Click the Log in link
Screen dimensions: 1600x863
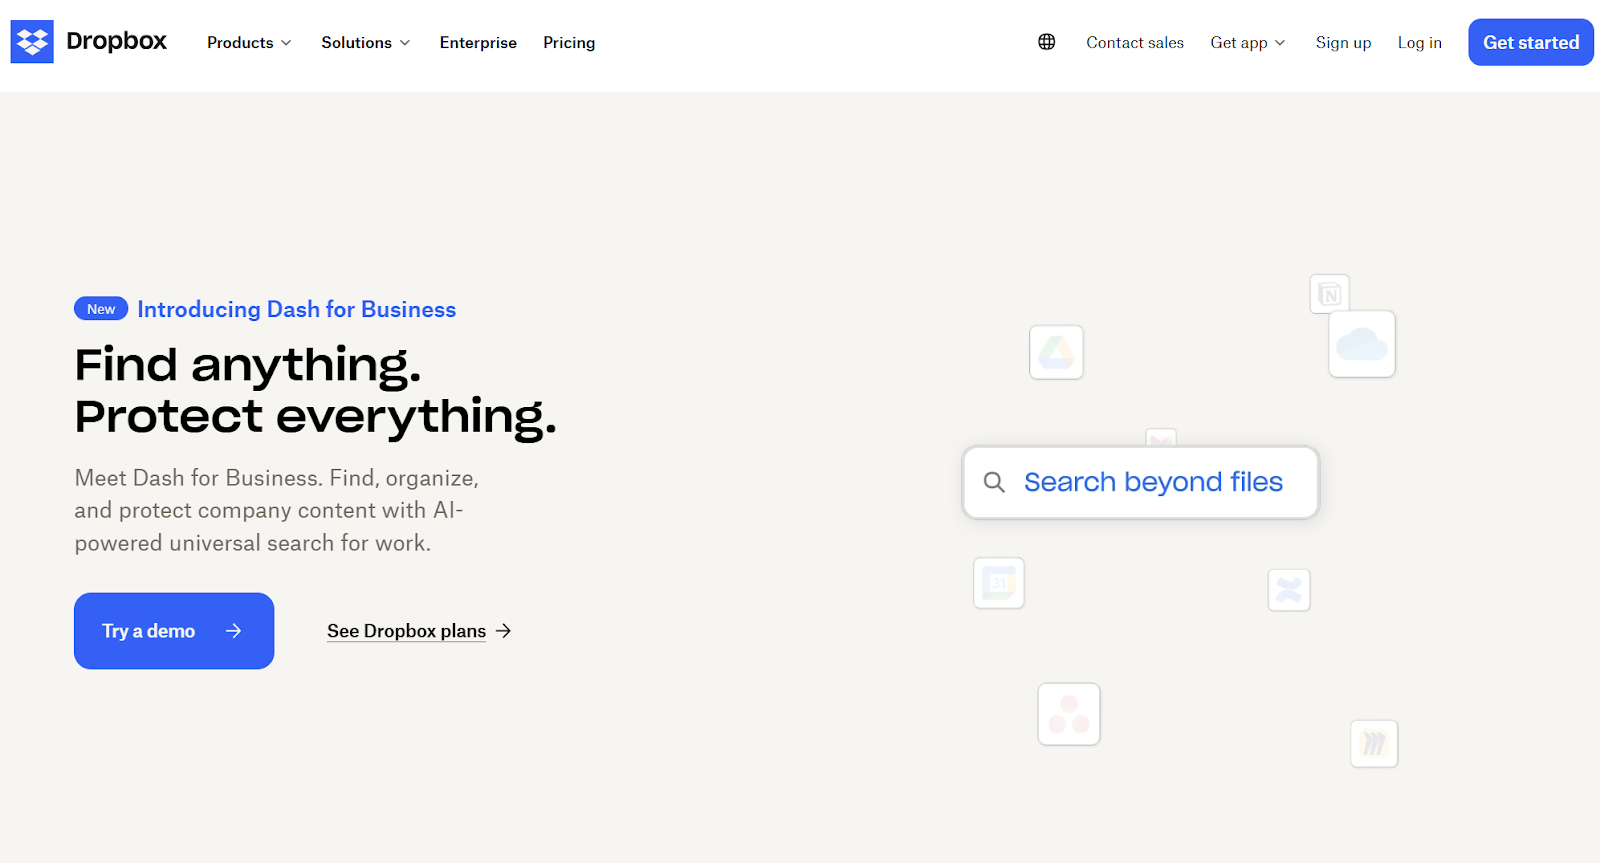(x=1419, y=42)
